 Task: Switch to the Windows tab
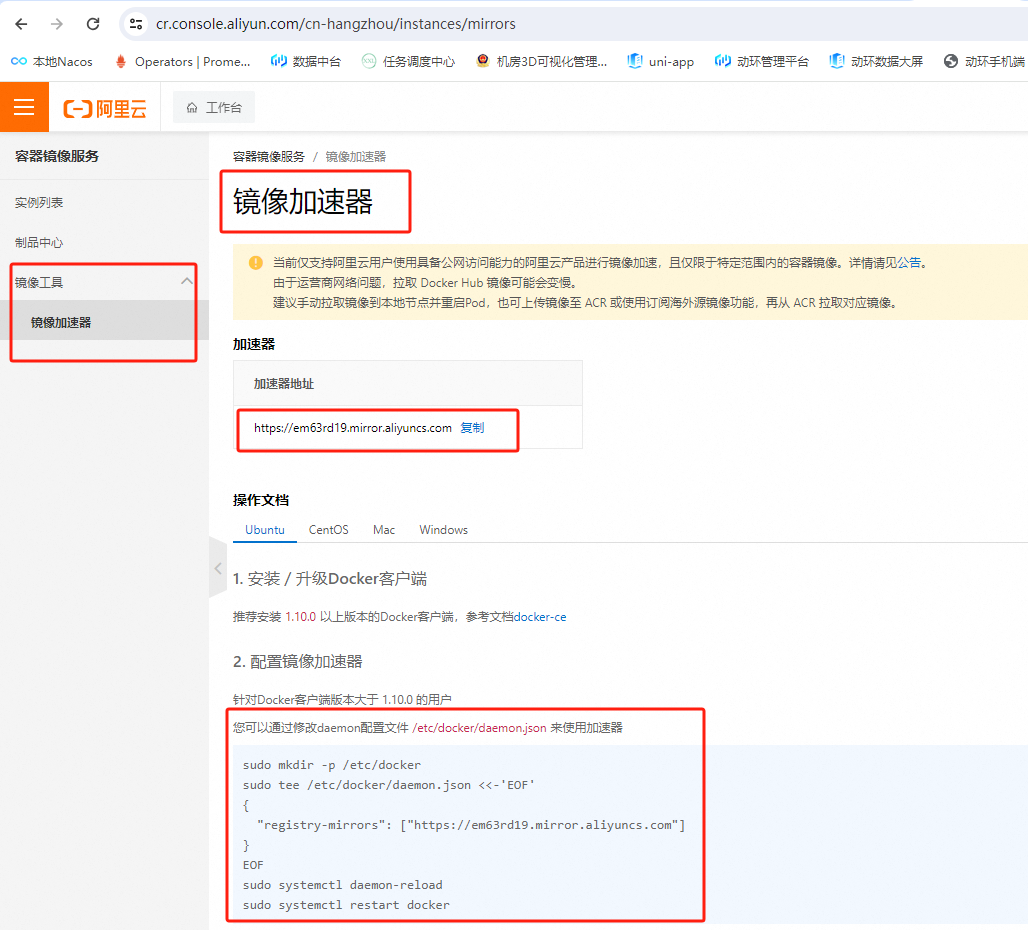444,530
